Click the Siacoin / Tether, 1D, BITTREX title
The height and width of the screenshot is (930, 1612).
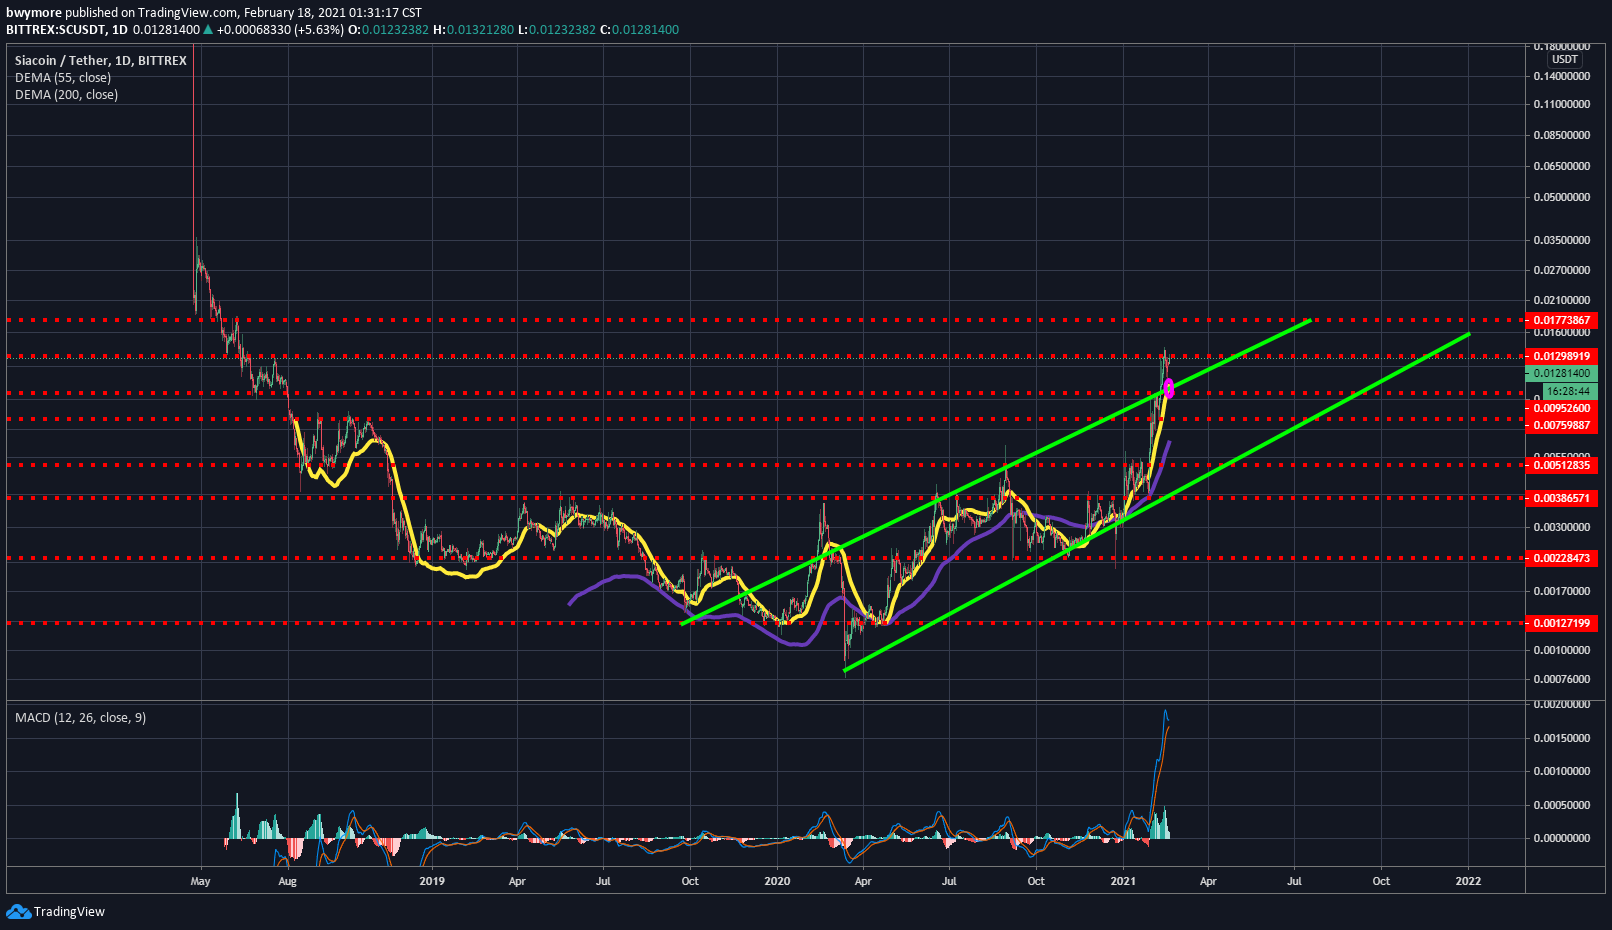coord(101,61)
